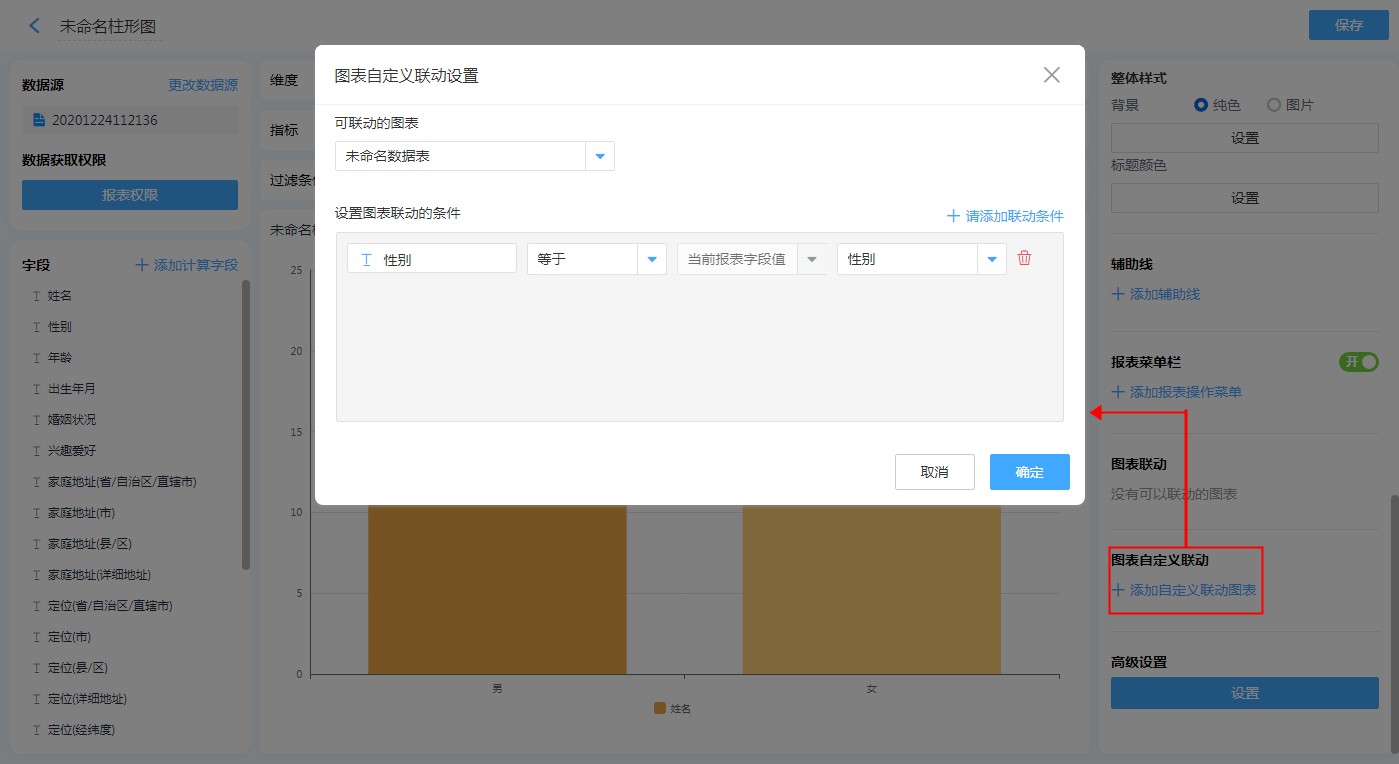This screenshot has height=764, width=1399.
Task: Click the 姓名 legend color swatch
Action: click(x=660, y=708)
